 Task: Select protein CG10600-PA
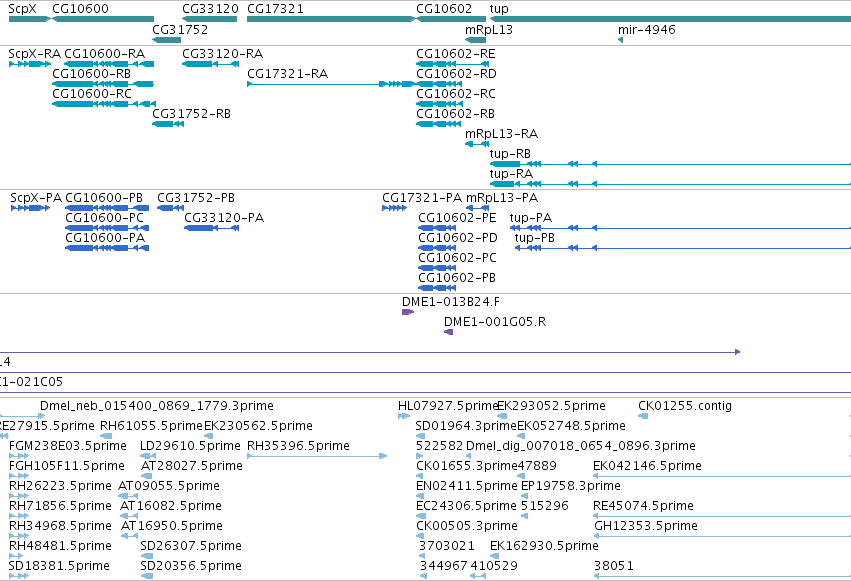[107, 248]
